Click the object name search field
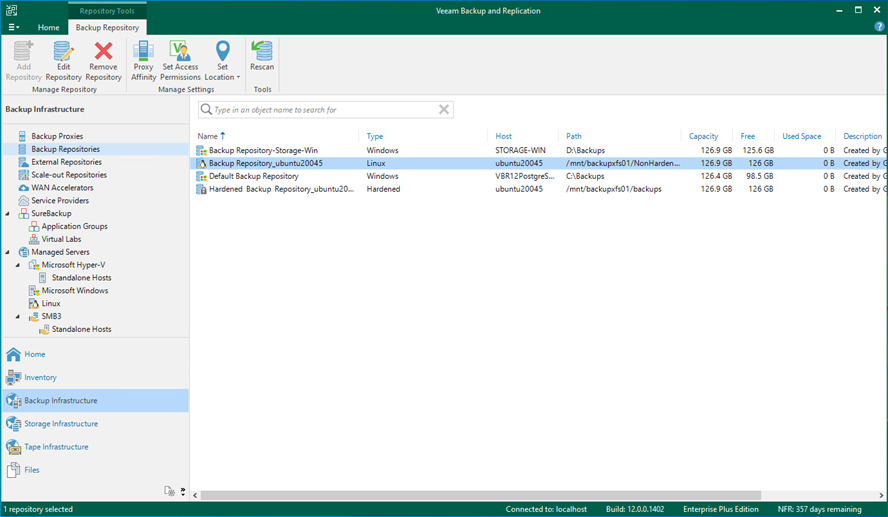The width and height of the screenshot is (888, 517). [x=325, y=110]
